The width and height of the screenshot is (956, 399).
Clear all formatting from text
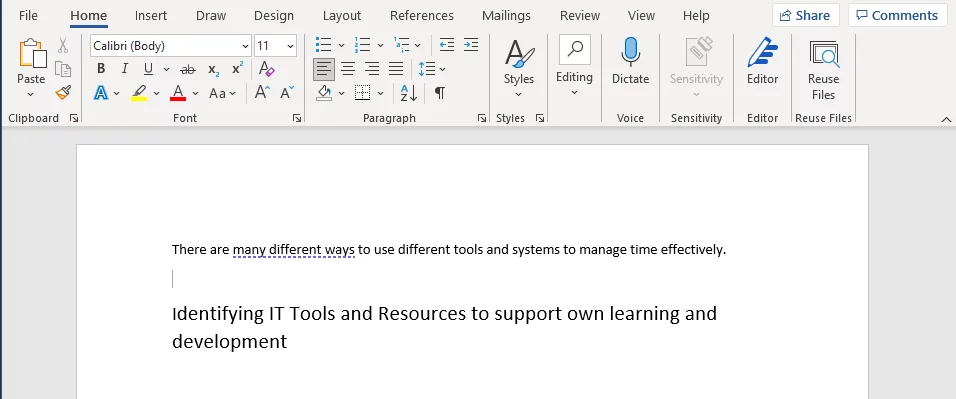click(266, 69)
